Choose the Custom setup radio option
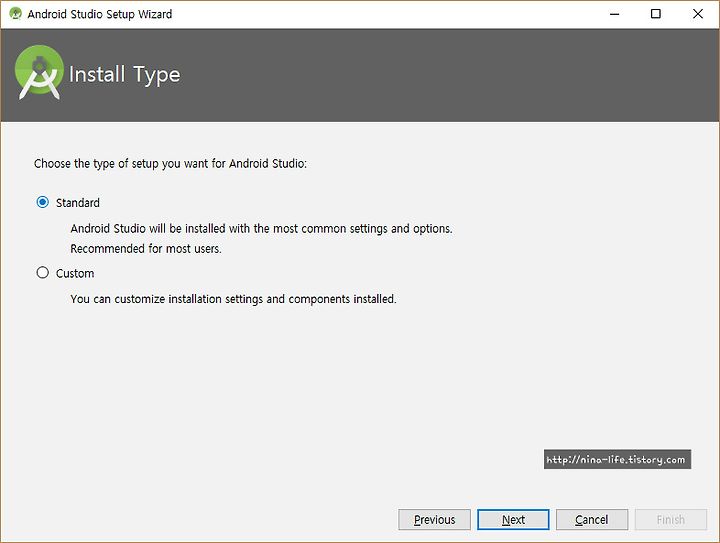 tap(43, 273)
